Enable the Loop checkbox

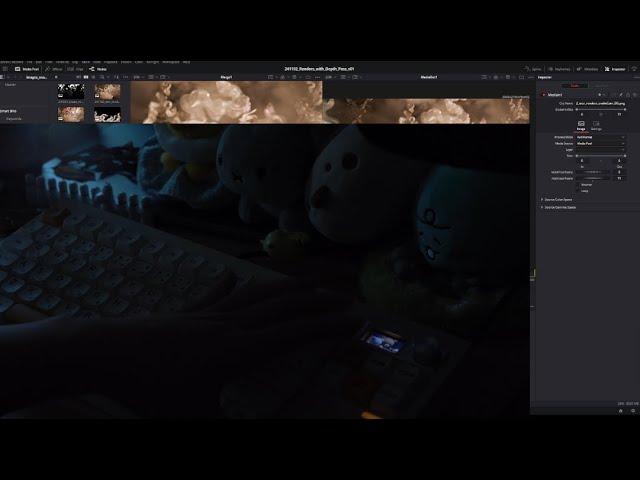coord(577,191)
